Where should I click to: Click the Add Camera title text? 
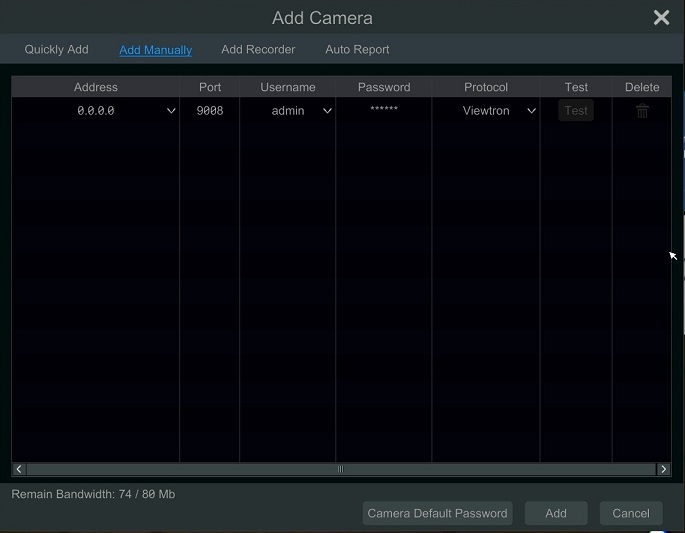click(322, 18)
